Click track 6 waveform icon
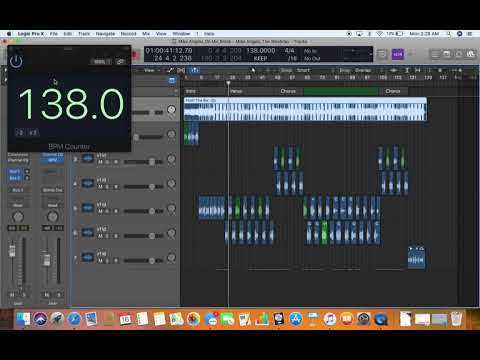 [x=88, y=233]
